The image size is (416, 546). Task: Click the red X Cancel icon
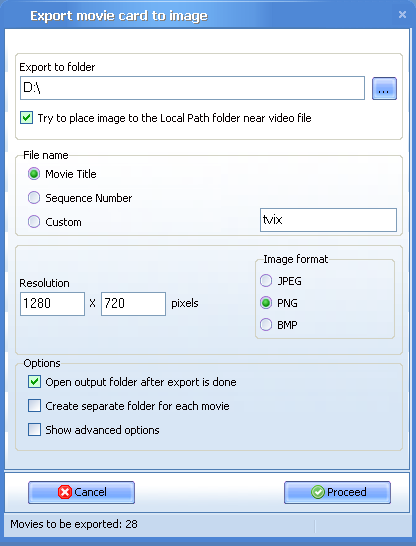click(x=65, y=492)
